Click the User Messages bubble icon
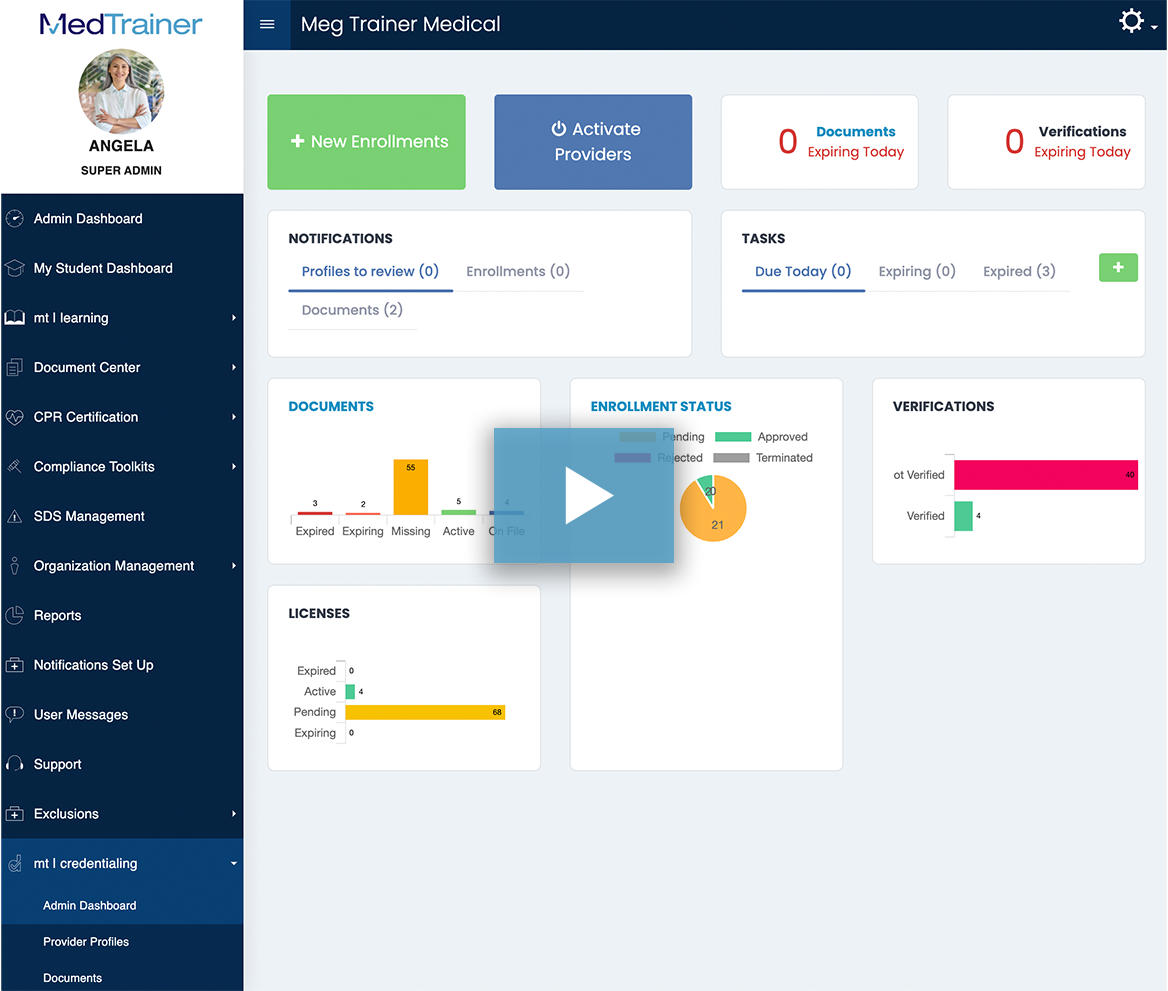The height and width of the screenshot is (991, 1168). coord(14,715)
